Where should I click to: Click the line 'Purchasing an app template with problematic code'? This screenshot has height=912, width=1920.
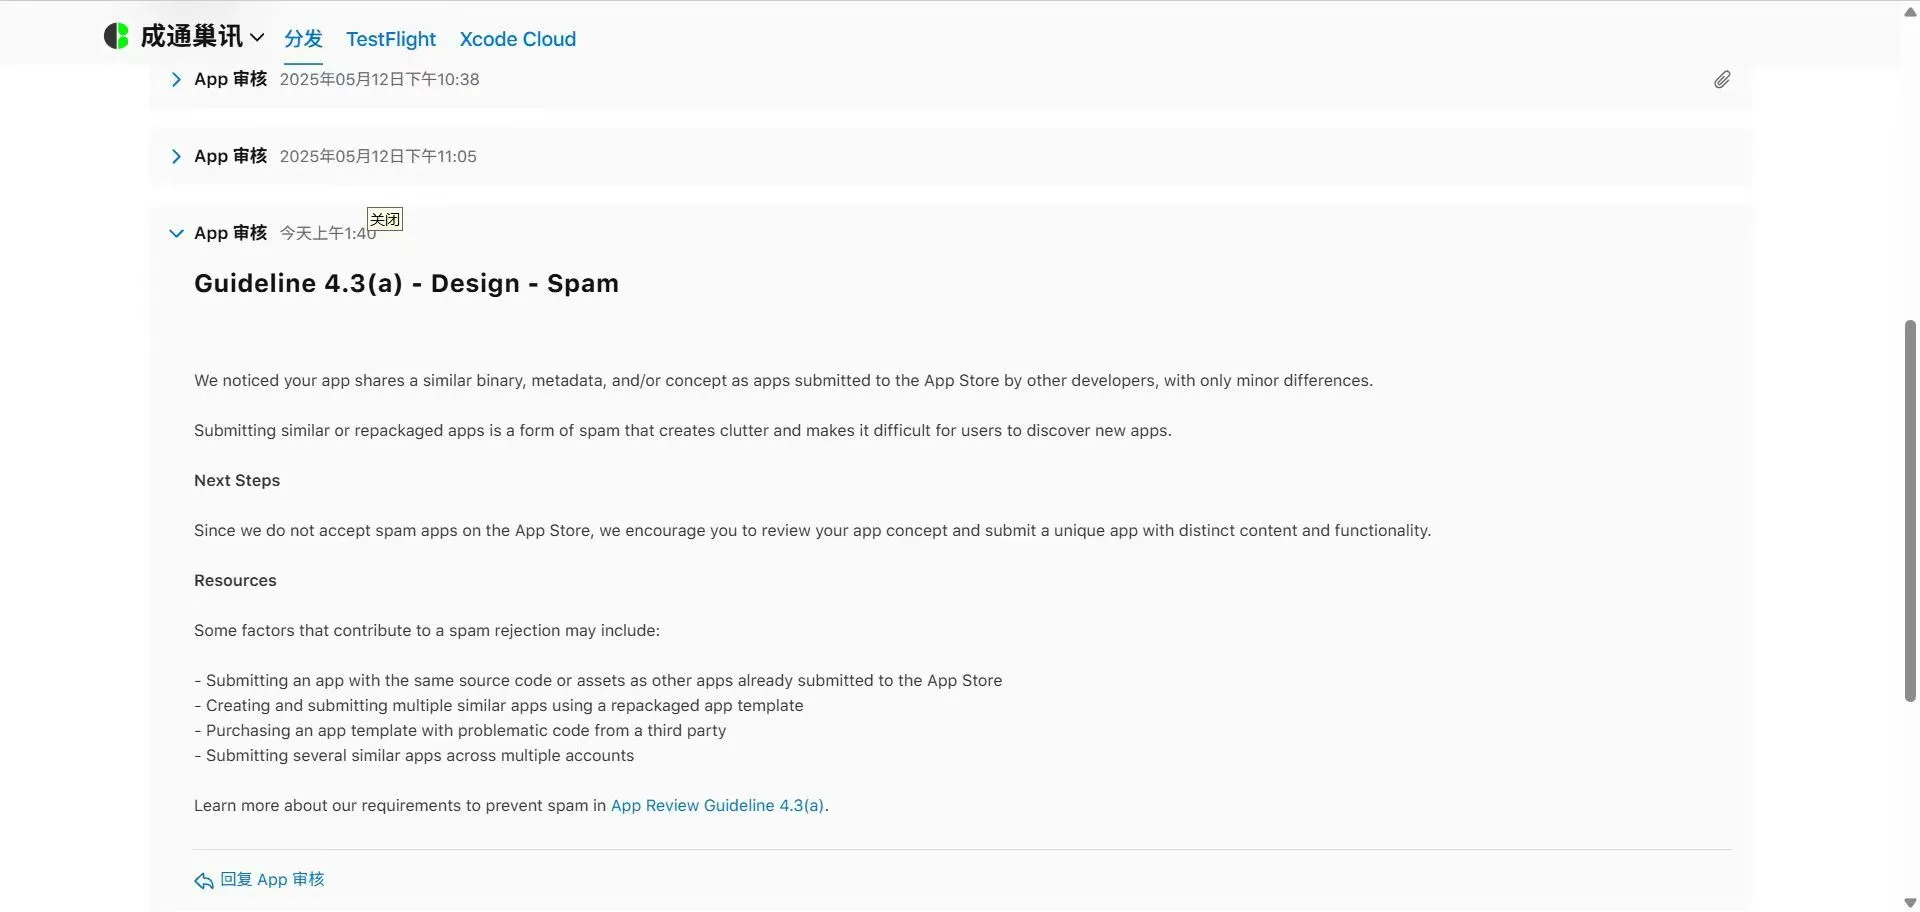tap(460, 731)
